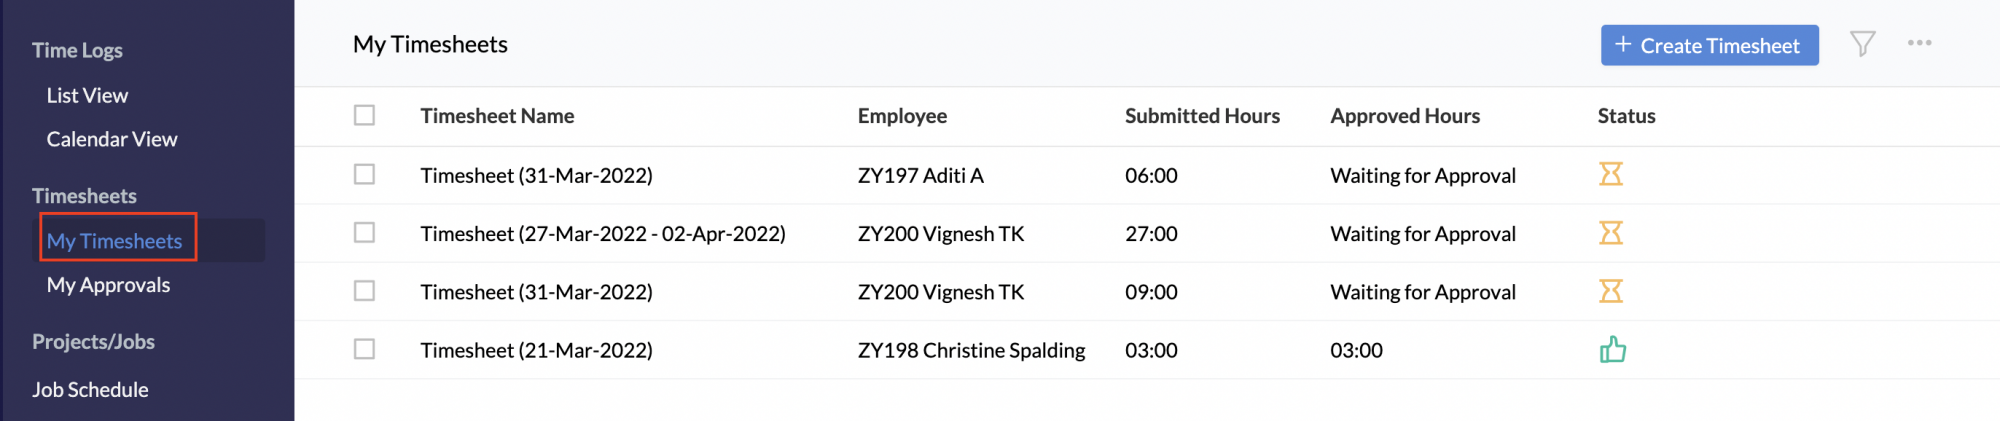Click the Submitted Hours column header

[1202, 116]
